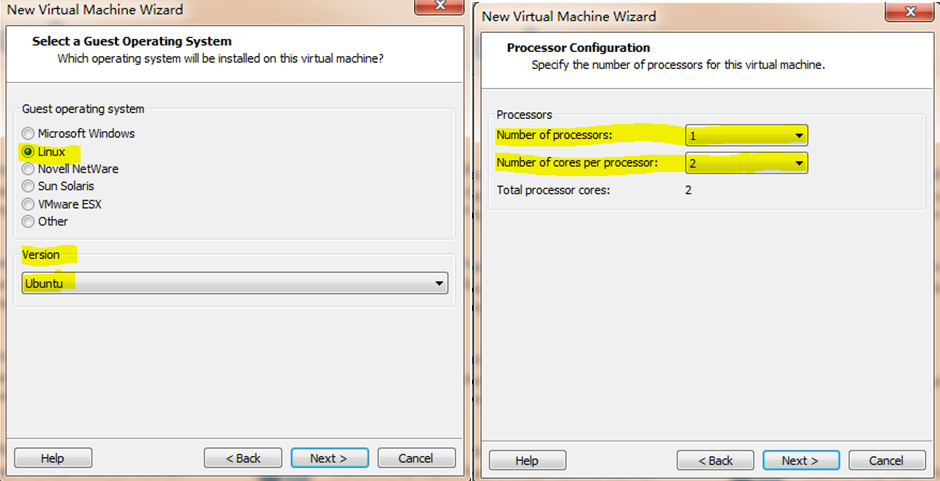This screenshot has width=940, height=481.
Task: Open the Number of processors dropdown
Action: pyautogui.click(x=747, y=136)
